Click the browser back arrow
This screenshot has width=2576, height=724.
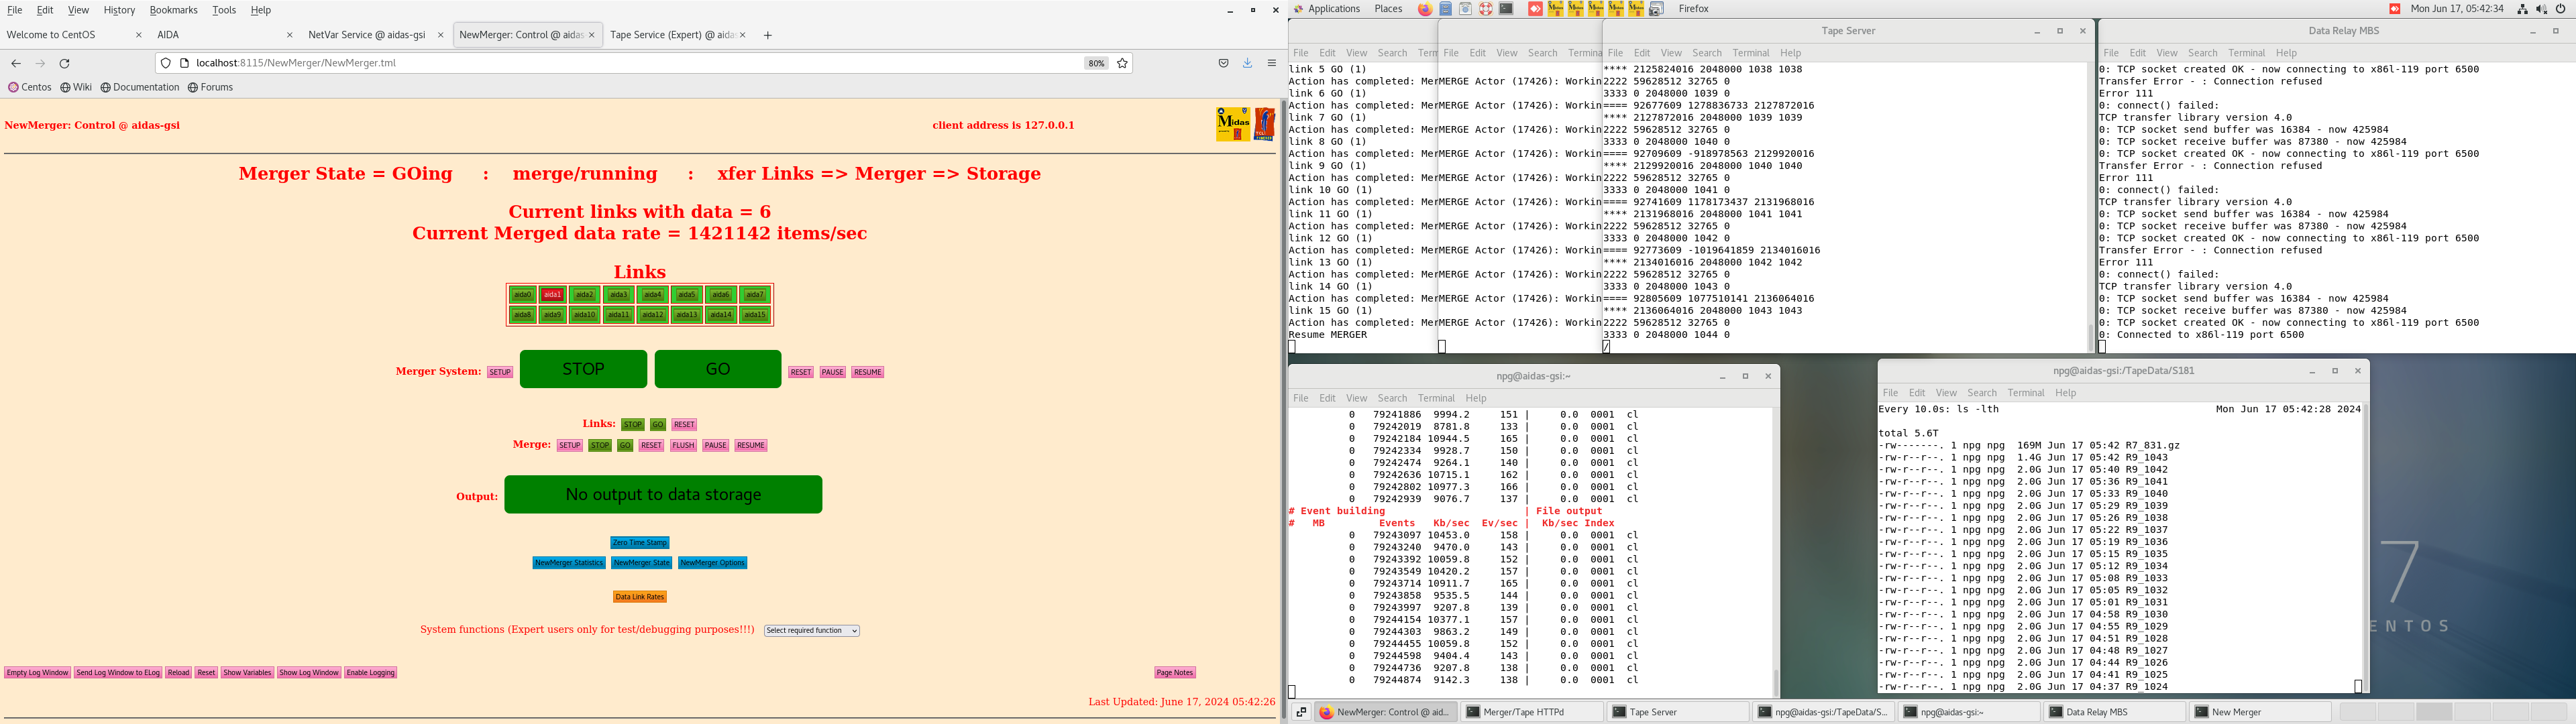[16, 63]
